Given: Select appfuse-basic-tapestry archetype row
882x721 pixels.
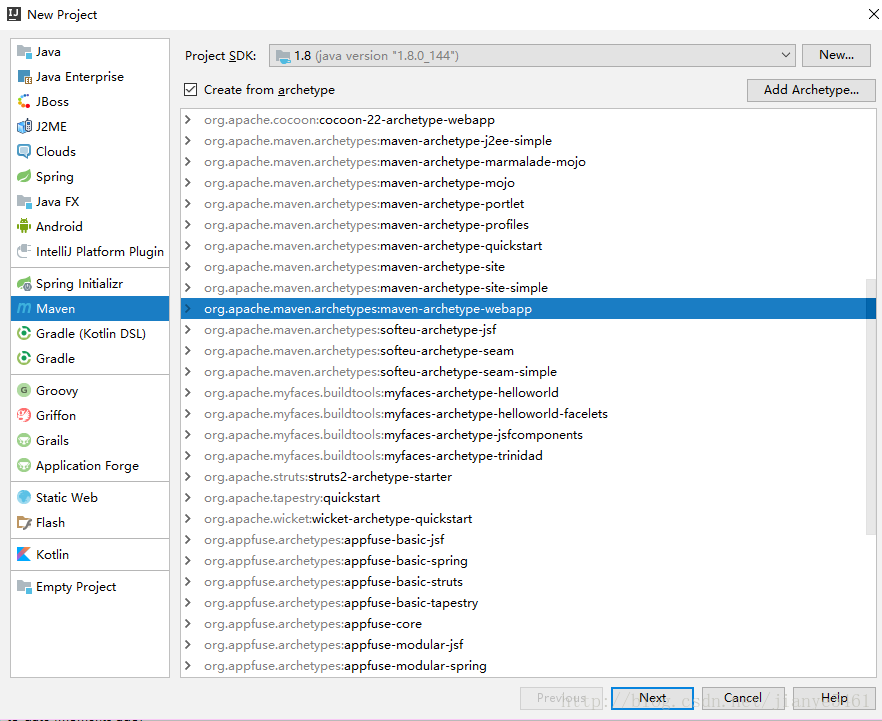Looking at the screenshot, I should [x=528, y=603].
